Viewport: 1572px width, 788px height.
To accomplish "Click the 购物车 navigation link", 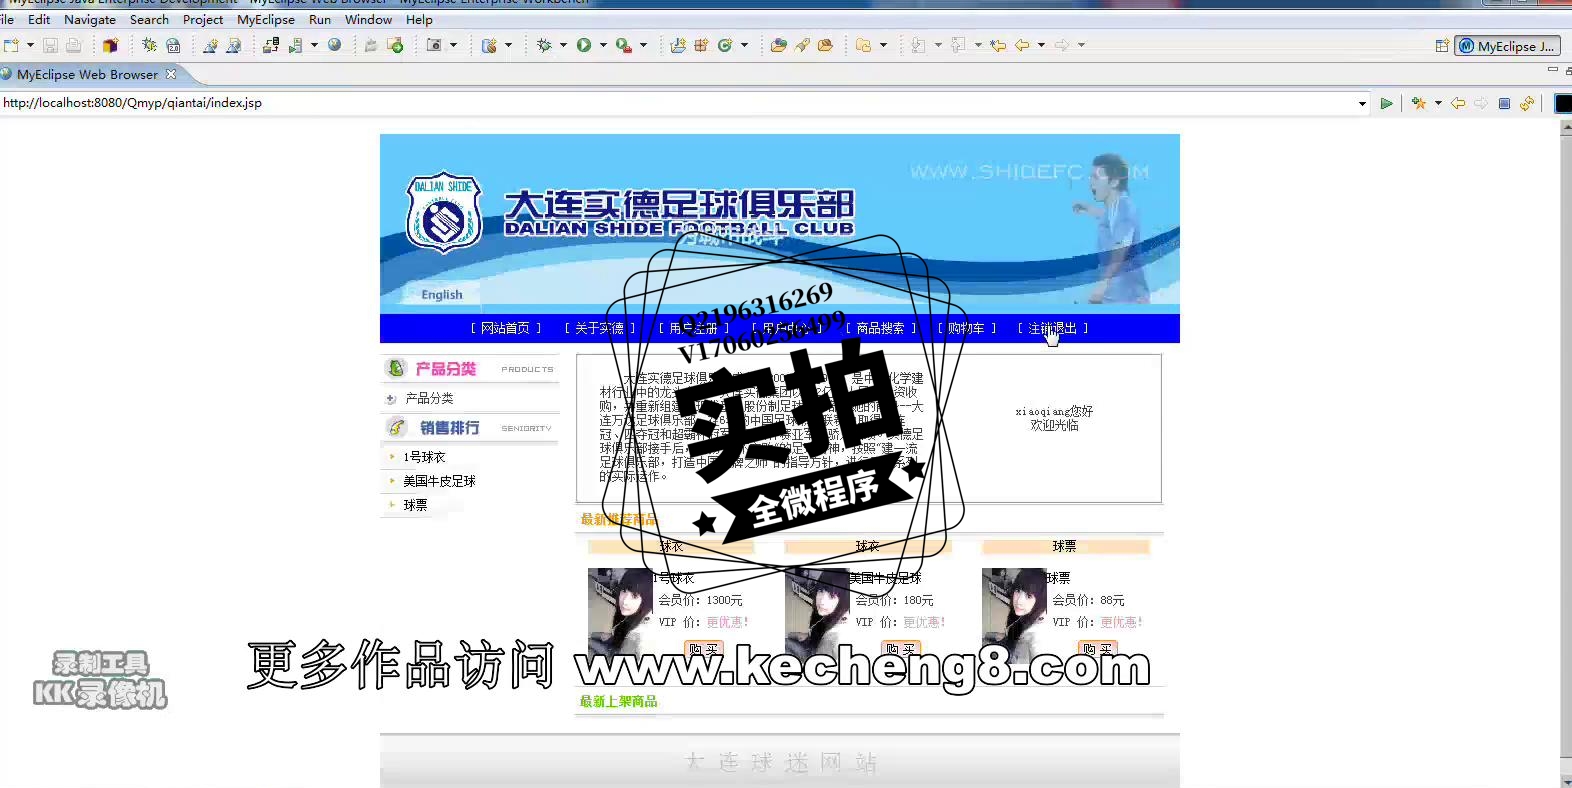I will click(x=967, y=328).
